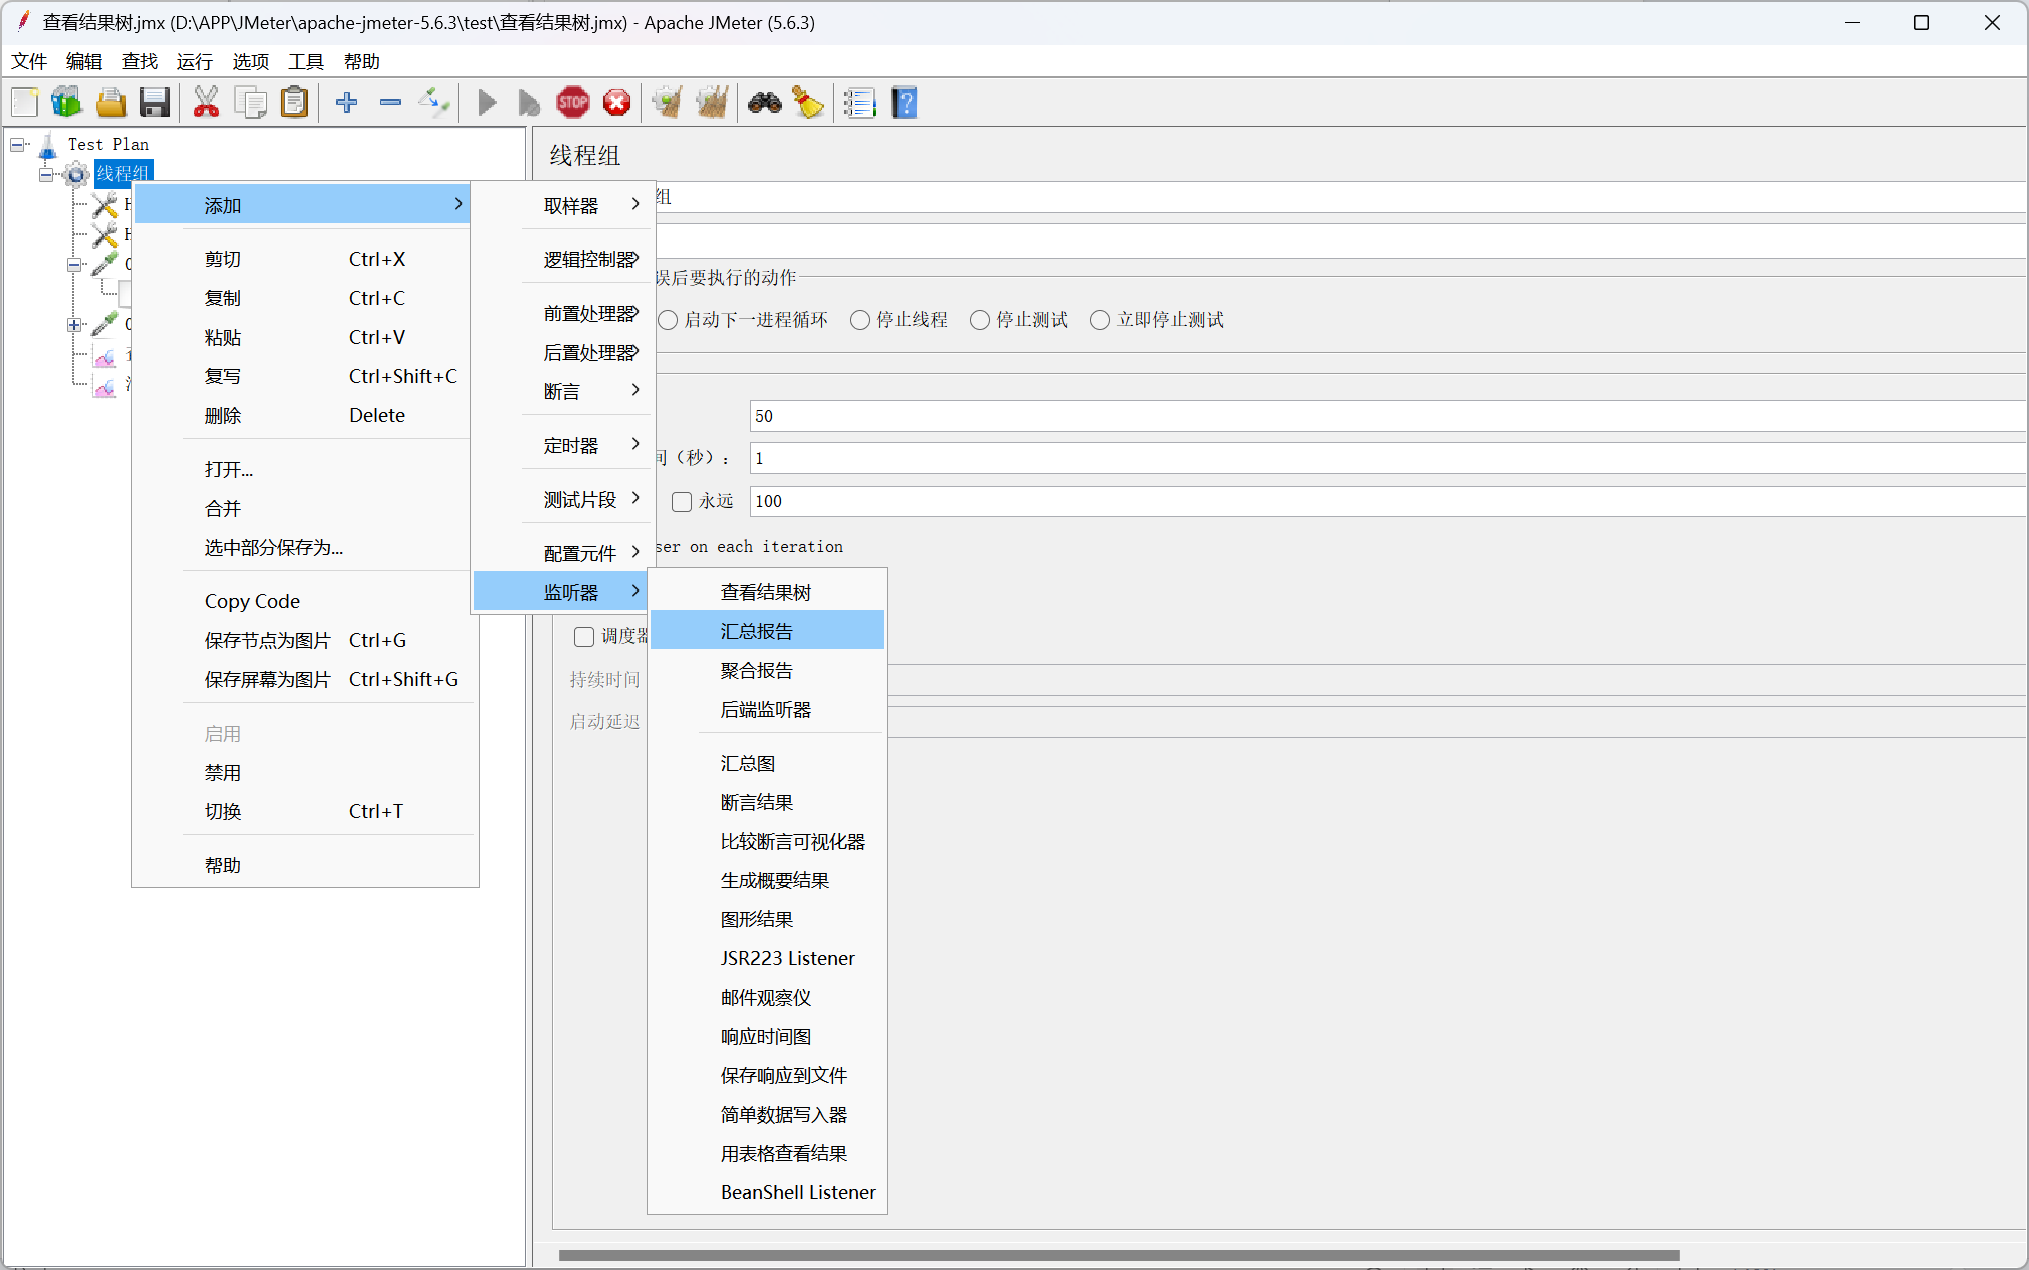The height and width of the screenshot is (1270, 2029).
Task: Click the Clear All broom icon
Action: point(712,102)
